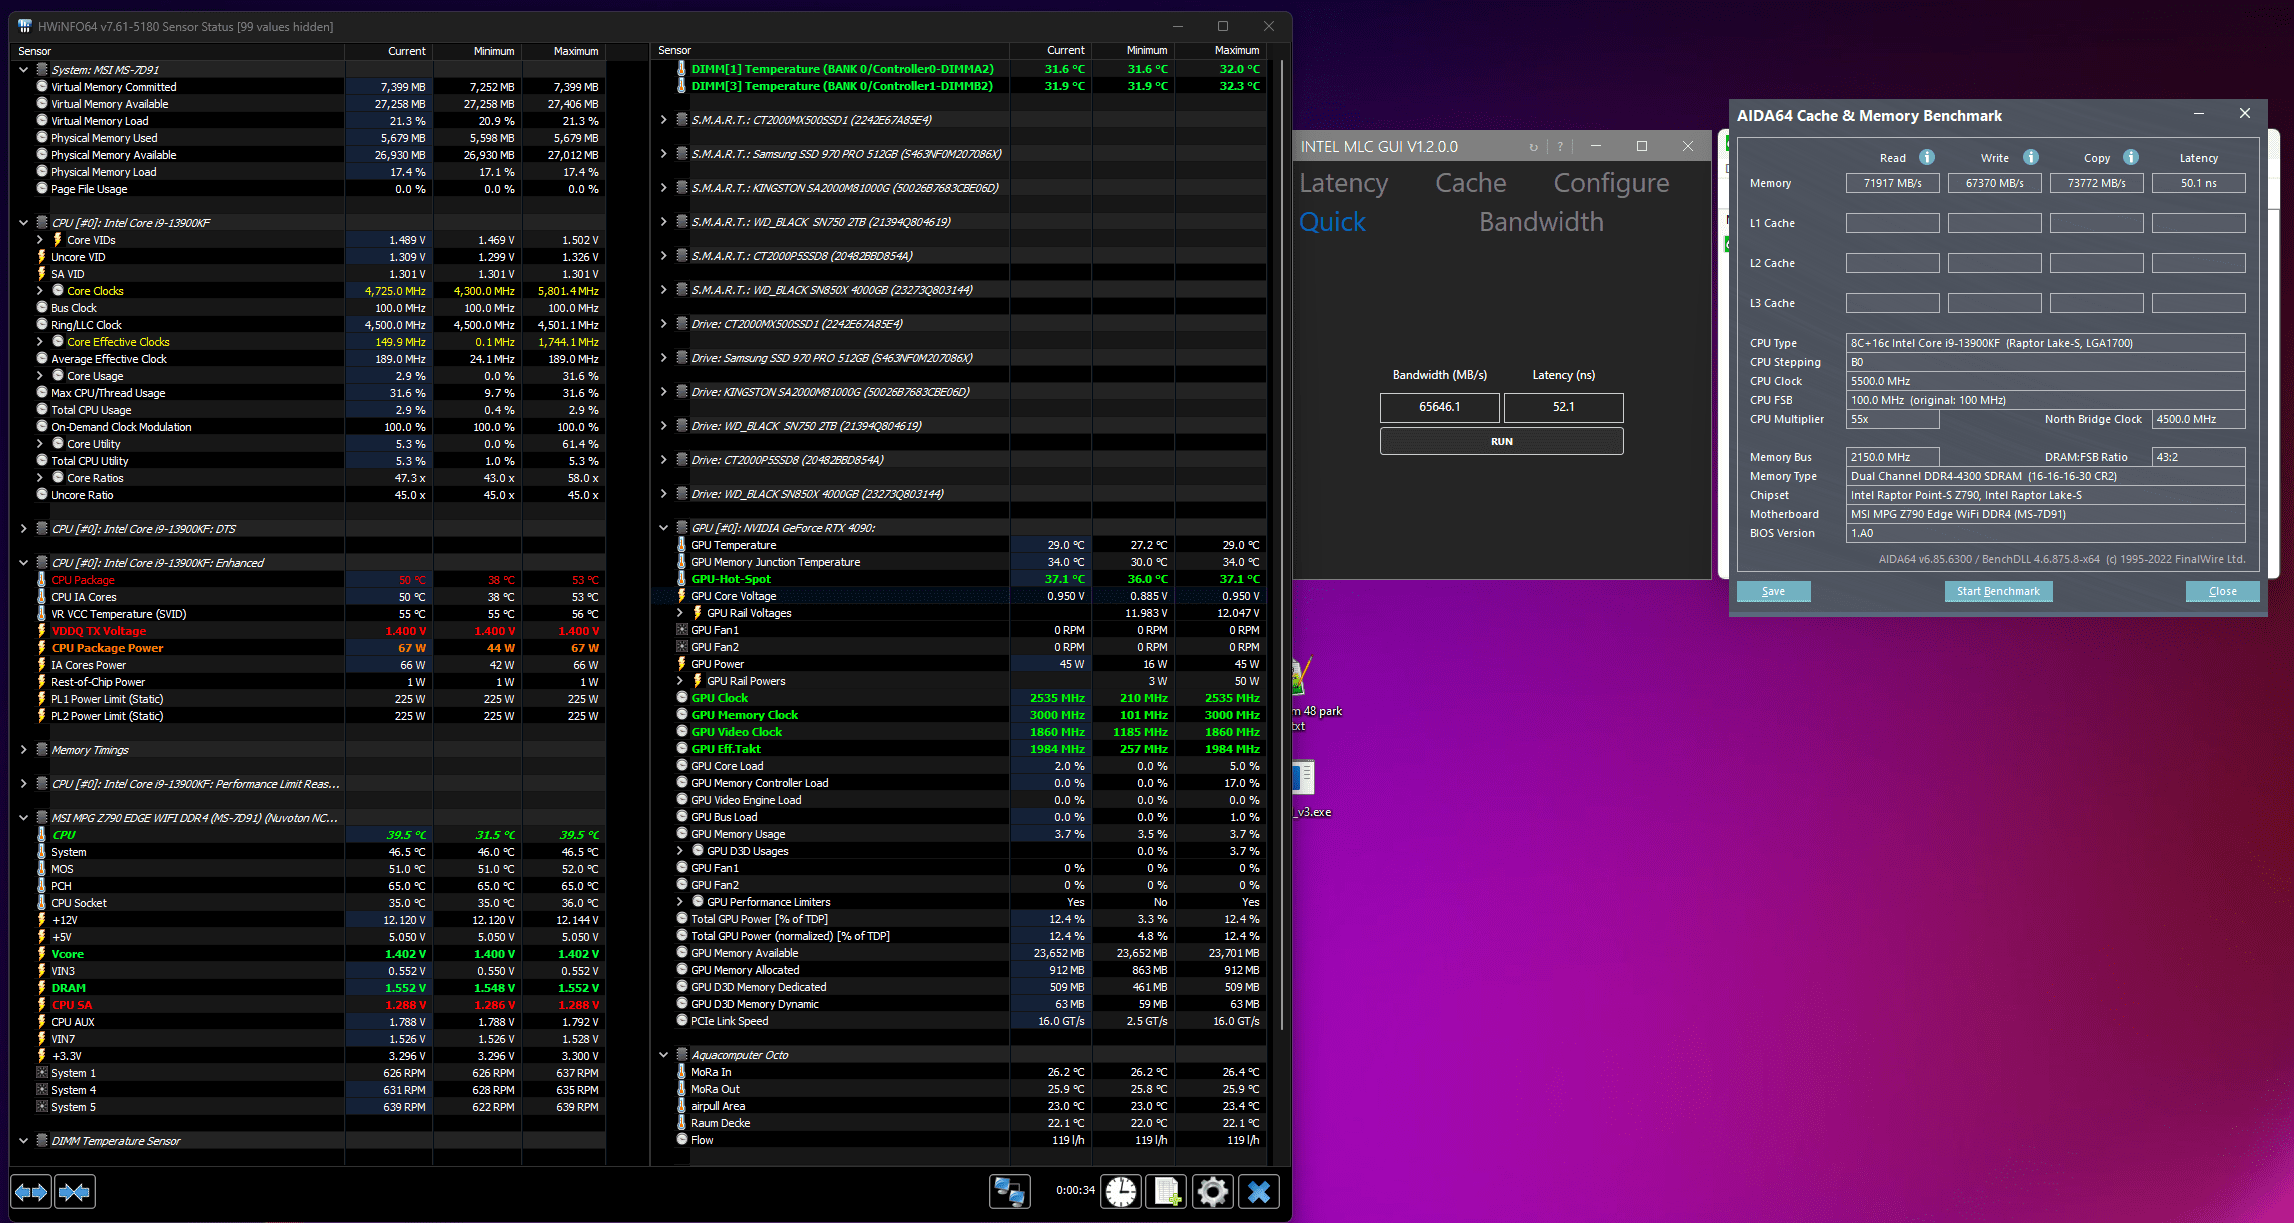Expand Drive: WD_BLACK SN750 2TB group
The height and width of the screenshot is (1223, 2294).
tap(663, 426)
